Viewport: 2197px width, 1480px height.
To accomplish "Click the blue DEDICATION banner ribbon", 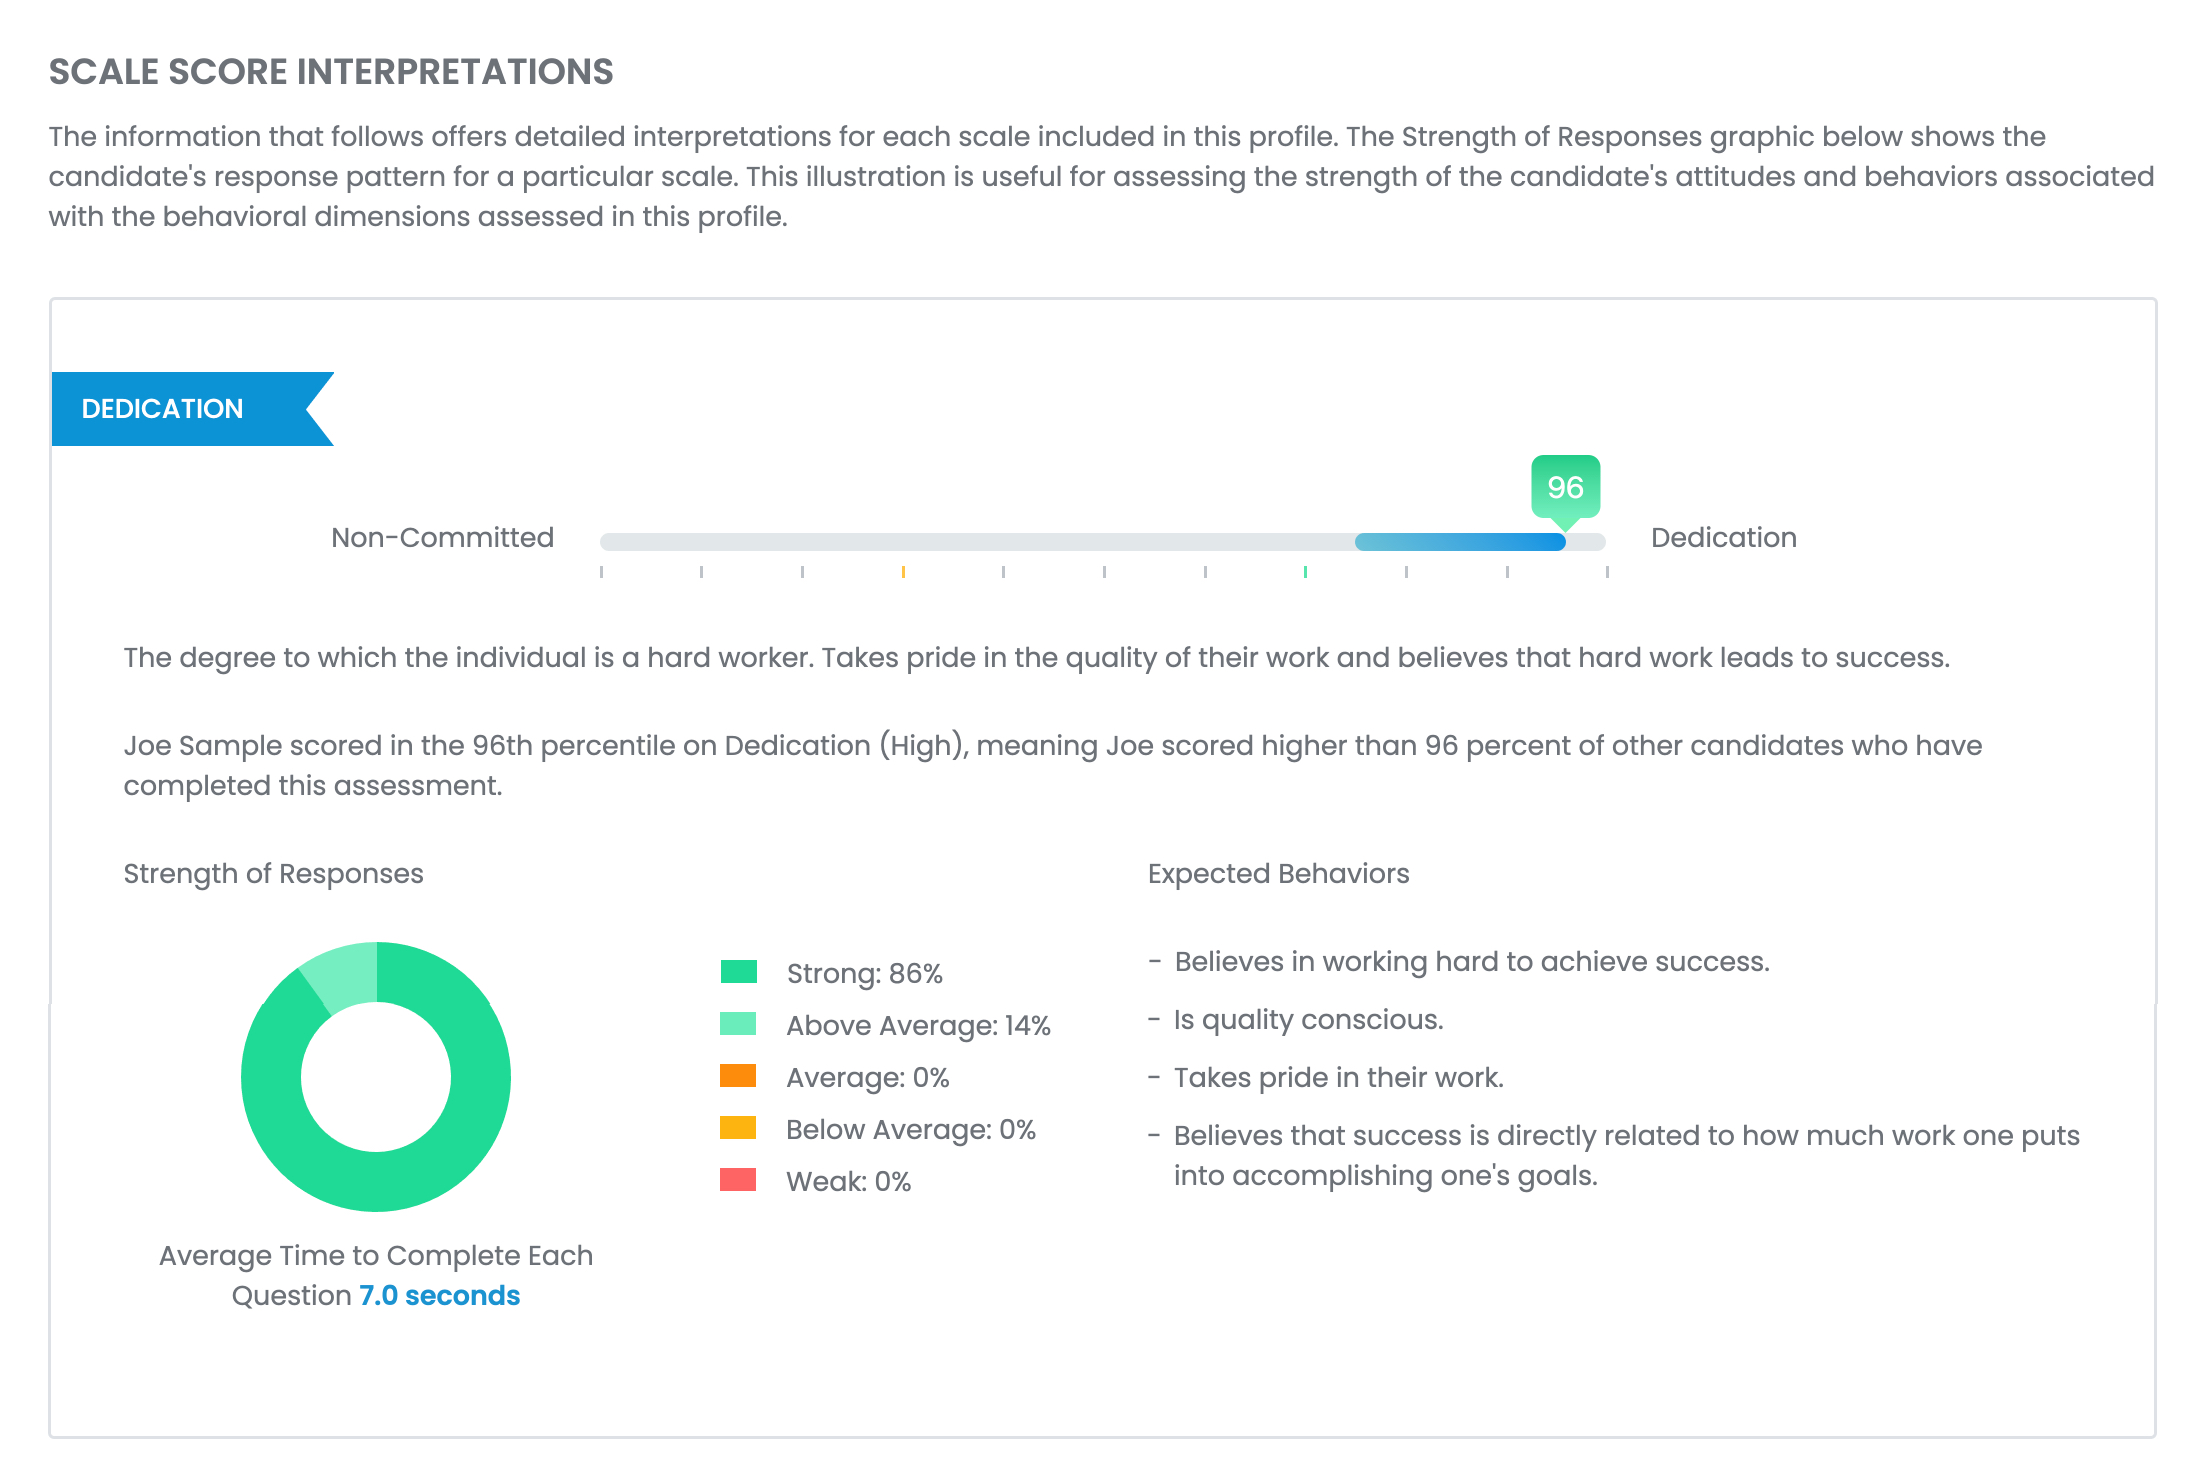I will [180, 409].
